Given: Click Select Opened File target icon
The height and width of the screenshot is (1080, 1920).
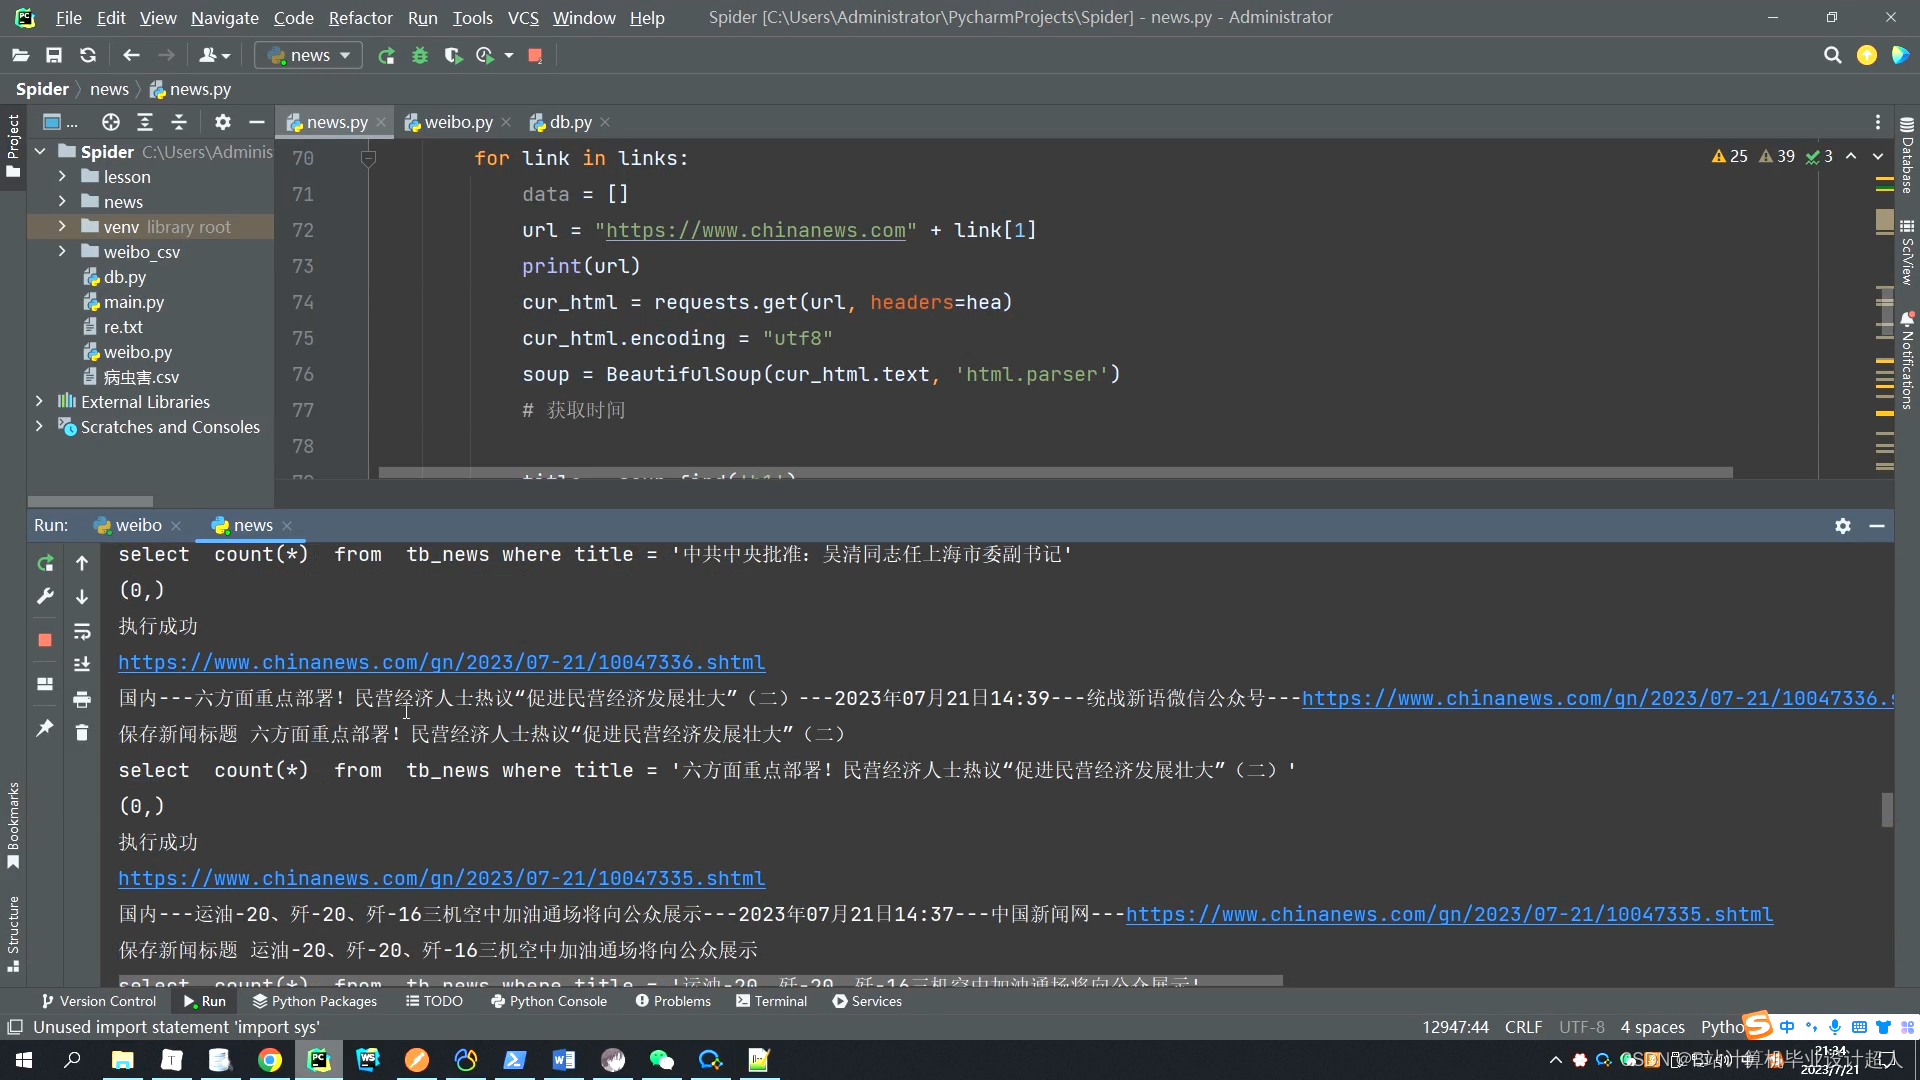Looking at the screenshot, I should pos(111,122).
